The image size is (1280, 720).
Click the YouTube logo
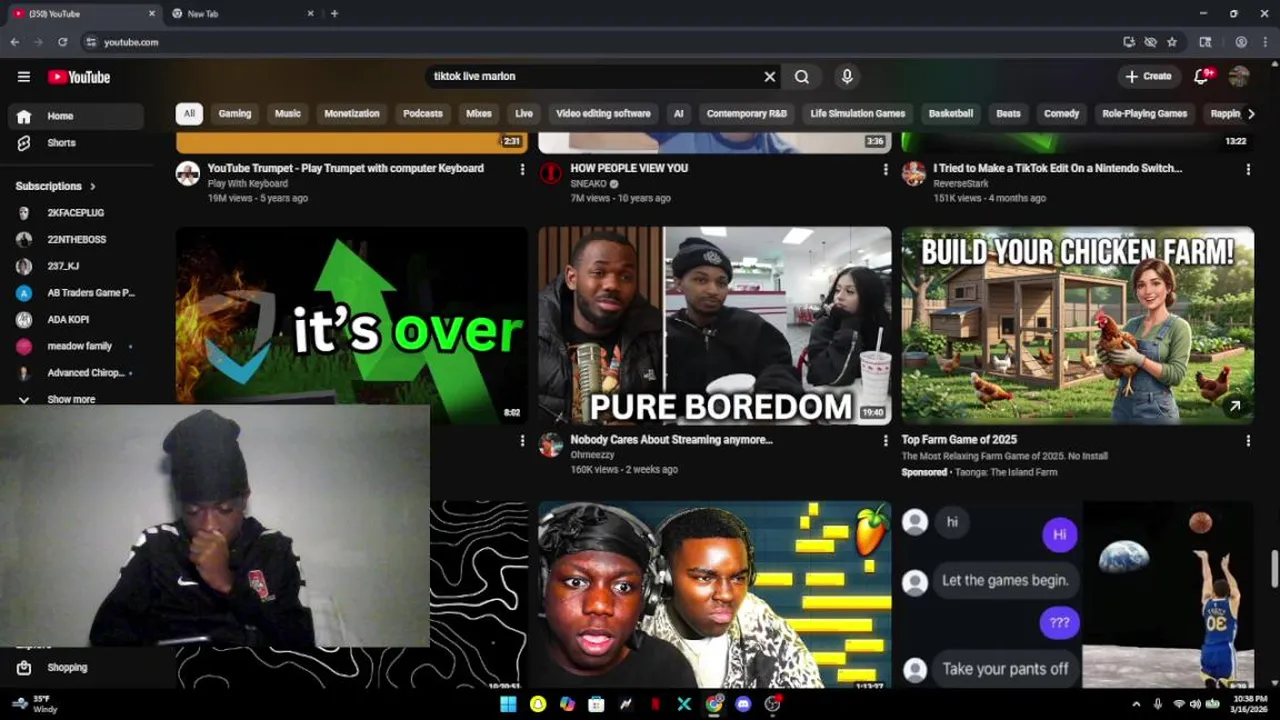tap(79, 77)
